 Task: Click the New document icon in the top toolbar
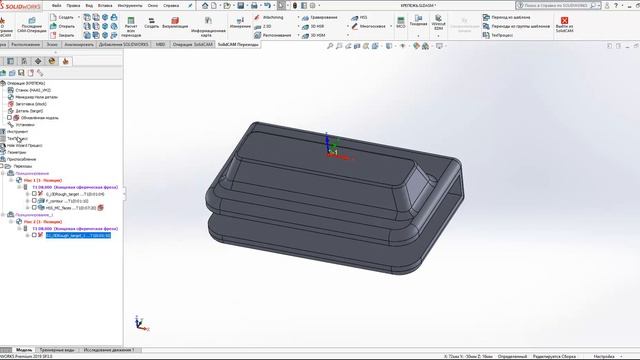click(214, 6)
